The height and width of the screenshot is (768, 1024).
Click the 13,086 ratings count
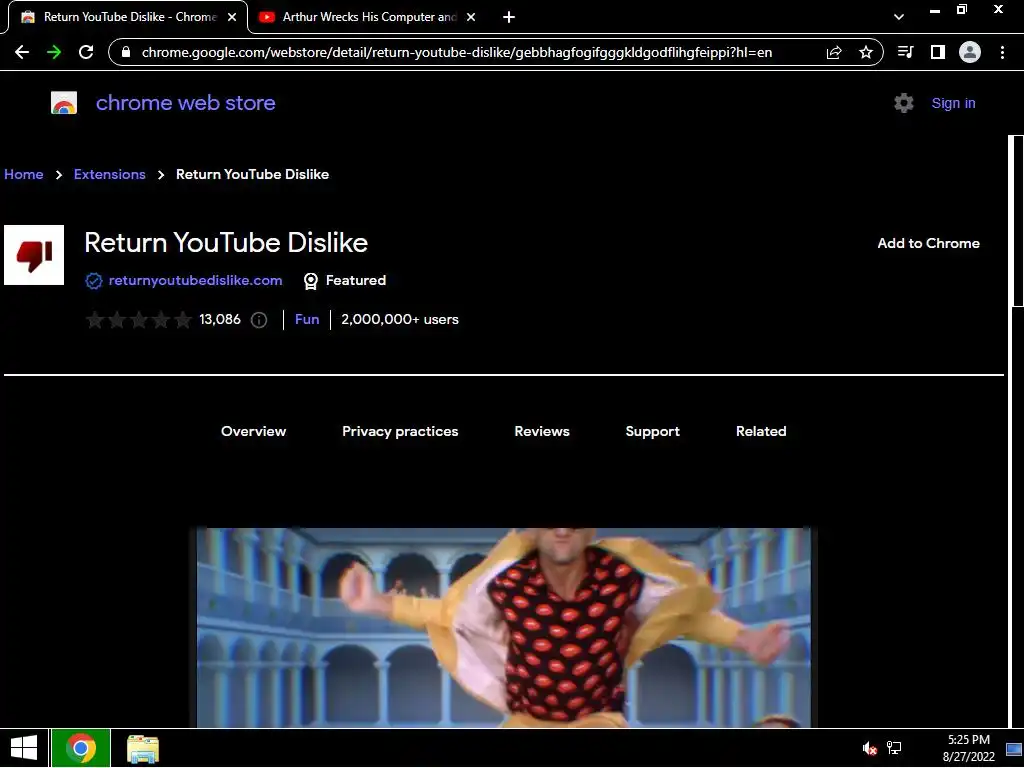(x=219, y=319)
